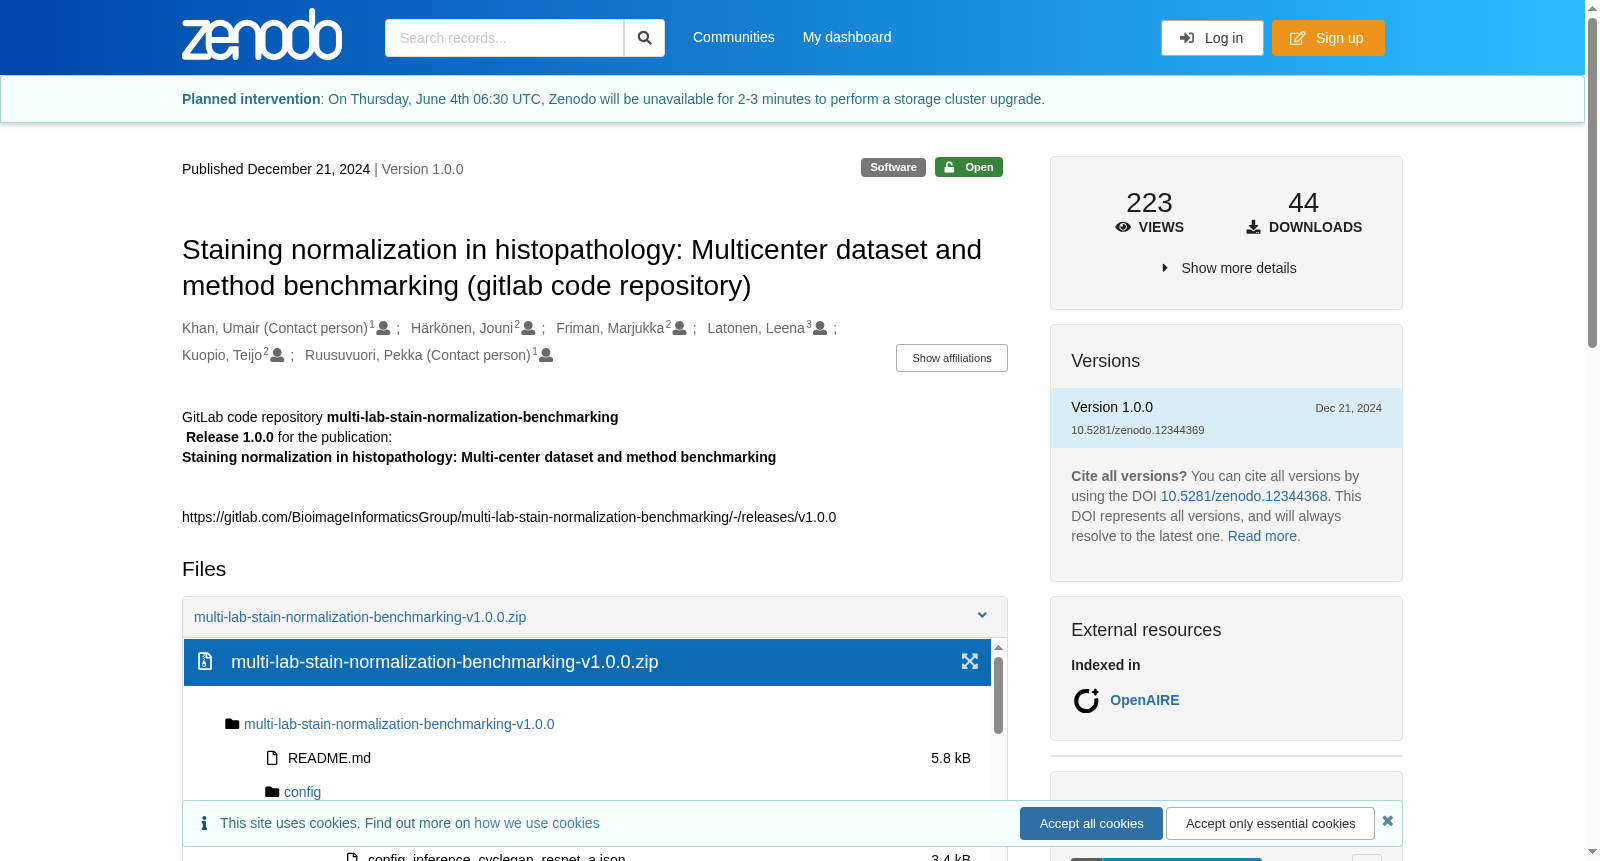This screenshot has height=861, width=1600.
Task: Open the Read more link
Action: pyautogui.click(x=1262, y=536)
